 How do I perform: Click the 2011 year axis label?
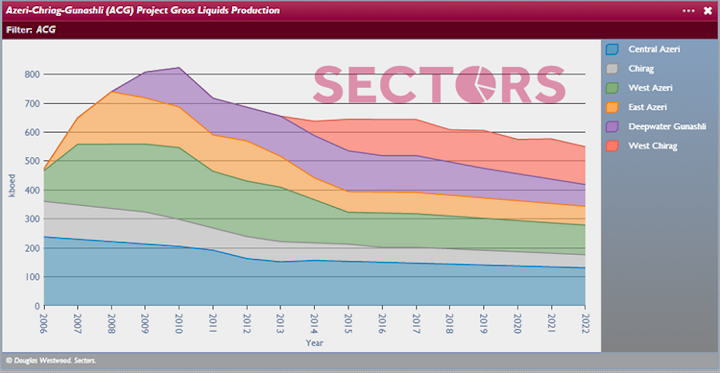(x=213, y=323)
